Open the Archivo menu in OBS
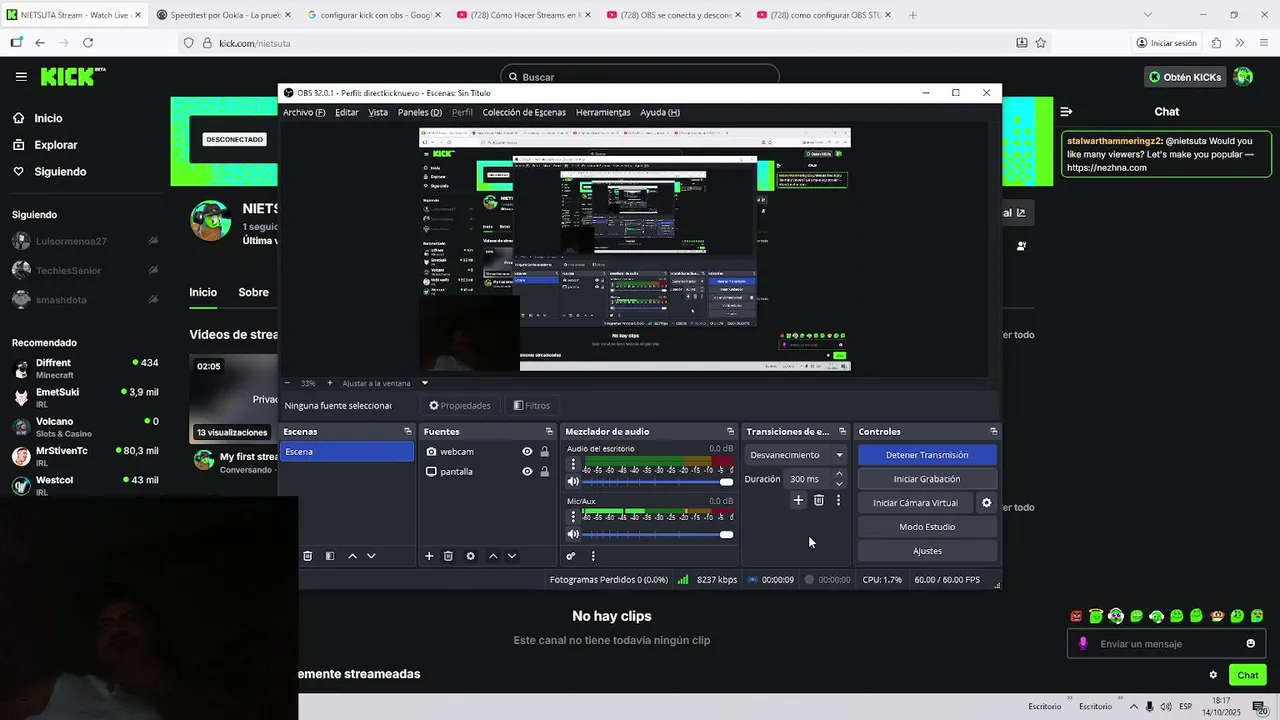The width and height of the screenshot is (1280, 720). pyautogui.click(x=304, y=113)
